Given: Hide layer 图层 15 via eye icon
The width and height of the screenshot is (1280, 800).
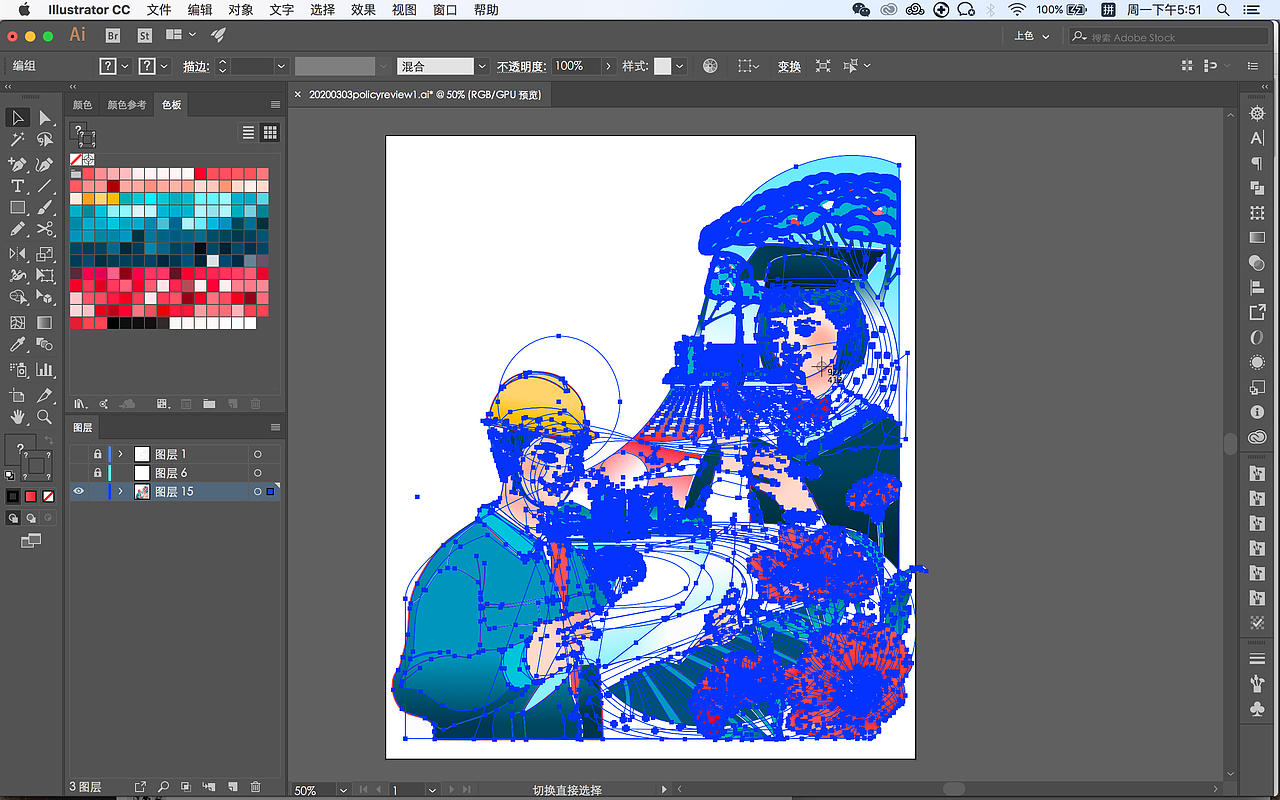Looking at the screenshot, I should [x=78, y=491].
